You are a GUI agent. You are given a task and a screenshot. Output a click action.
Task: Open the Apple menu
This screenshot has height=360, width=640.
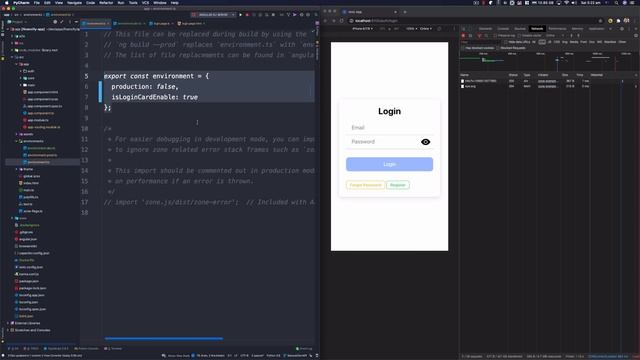point(7,2)
